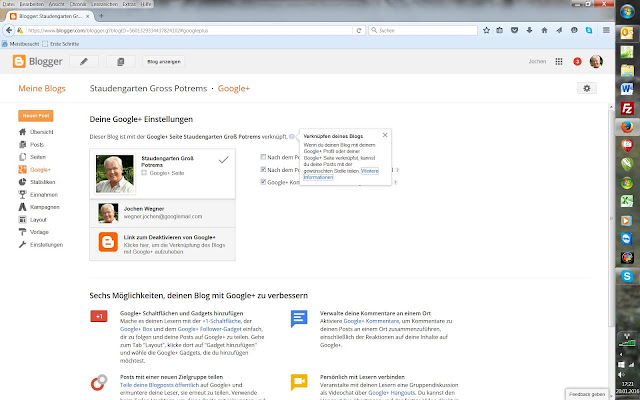Click the Pocket icon in Firefox toolbar

click(514, 30)
